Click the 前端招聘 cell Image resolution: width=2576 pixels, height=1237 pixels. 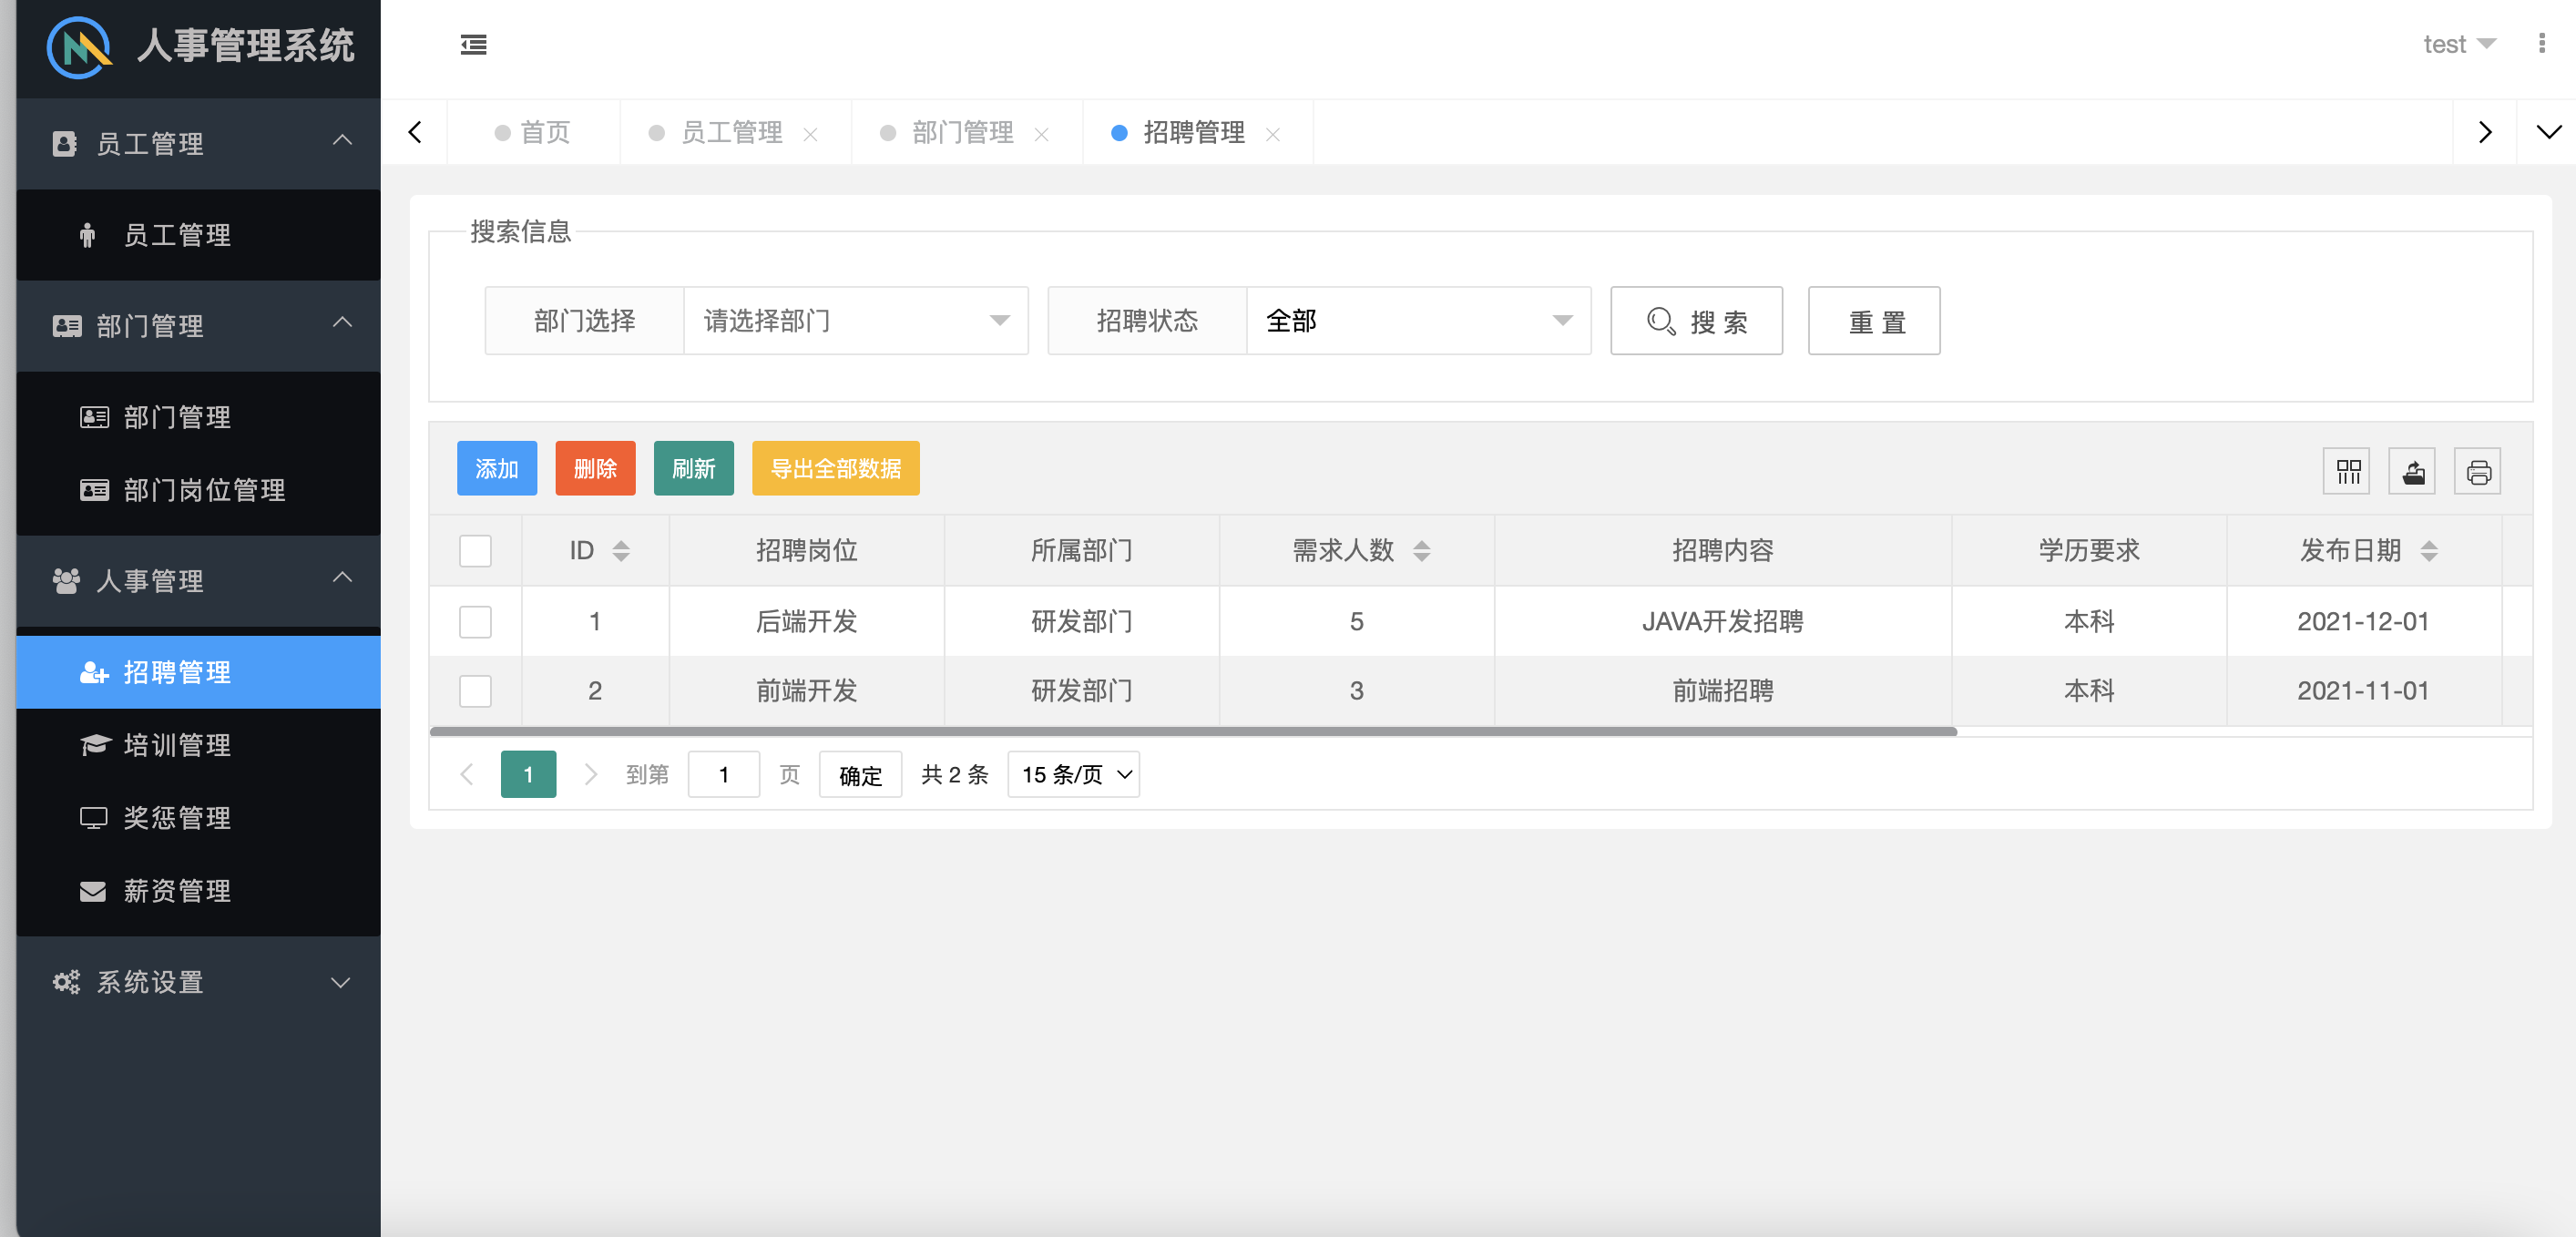1722,691
